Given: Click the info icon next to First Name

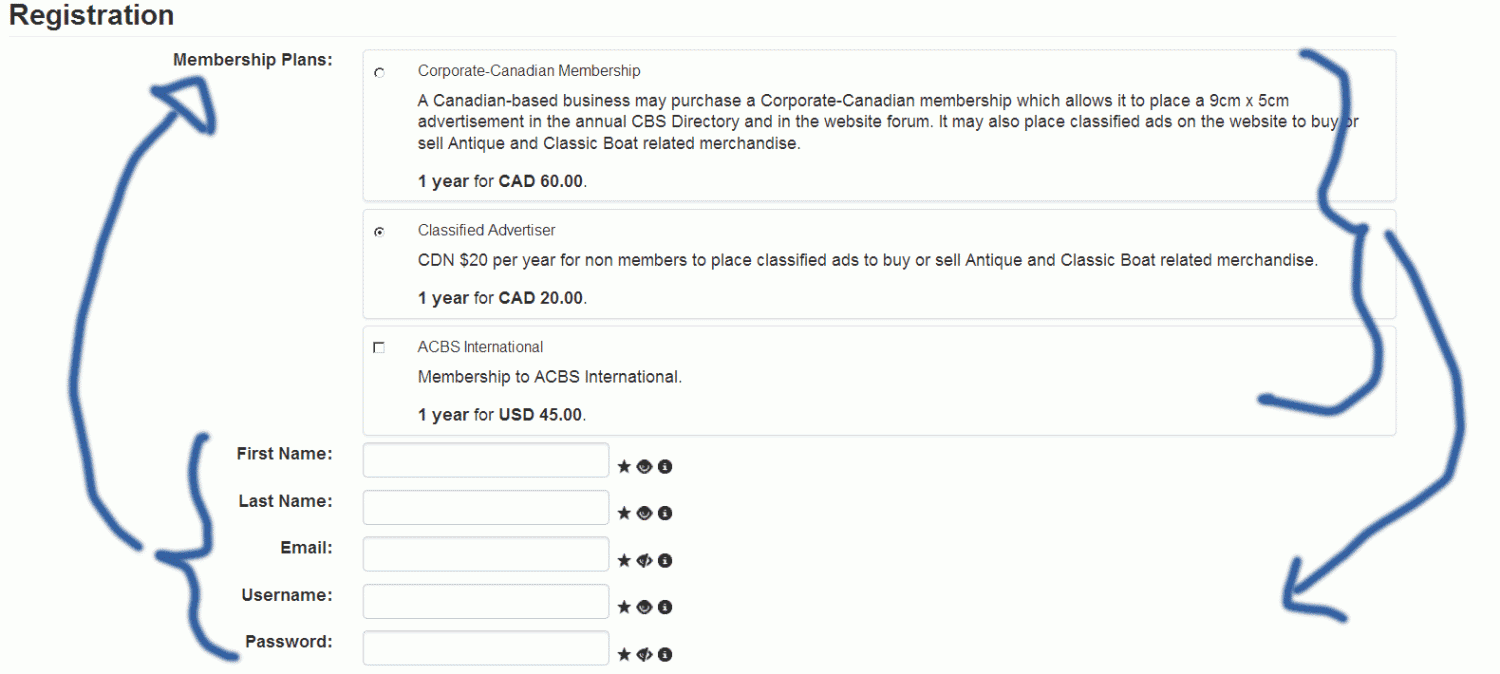Looking at the screenshot, I should pyautogui.click(x=665, y=466).
